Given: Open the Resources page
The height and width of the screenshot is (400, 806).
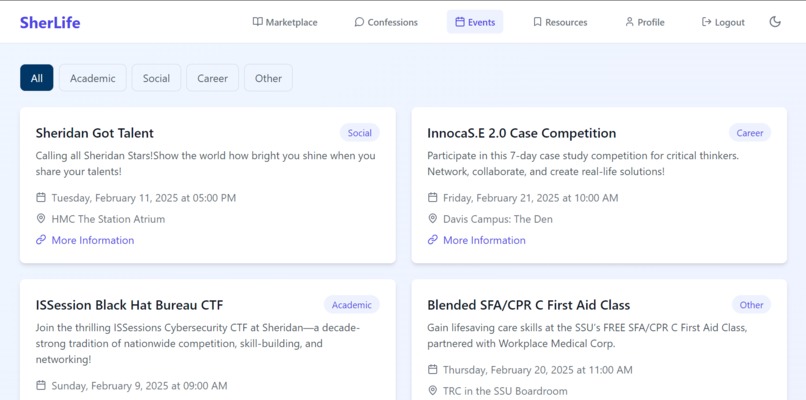Looking at the screenshot, I should [560, 22].
